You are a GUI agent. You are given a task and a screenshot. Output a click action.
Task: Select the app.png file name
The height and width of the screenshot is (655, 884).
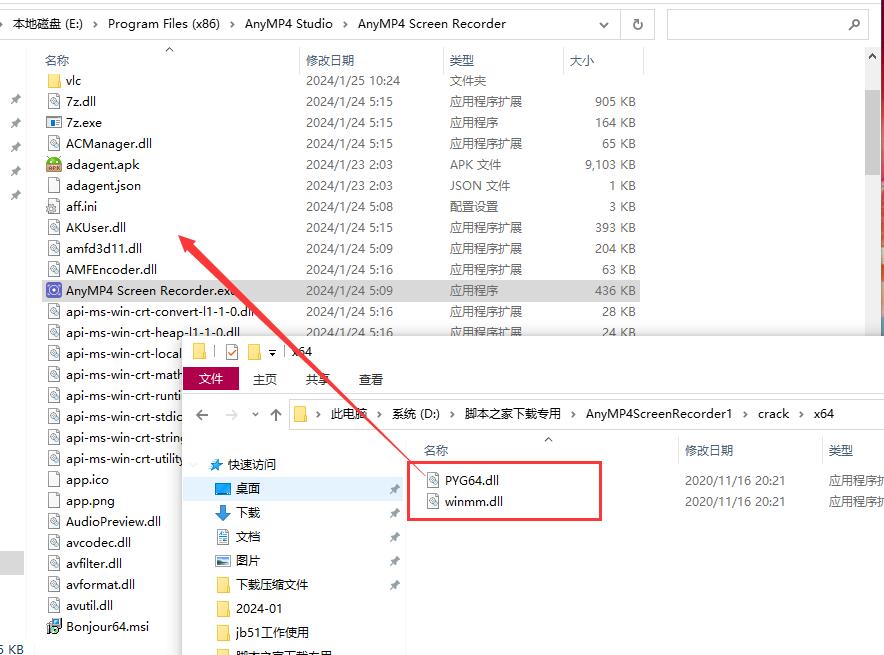(90, 501)
